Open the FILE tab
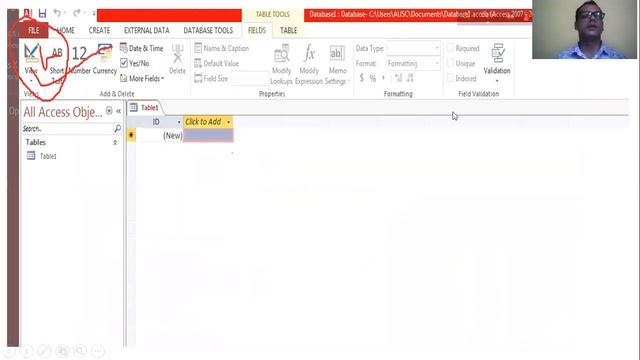640x360 pixels. tap(34, 30)
